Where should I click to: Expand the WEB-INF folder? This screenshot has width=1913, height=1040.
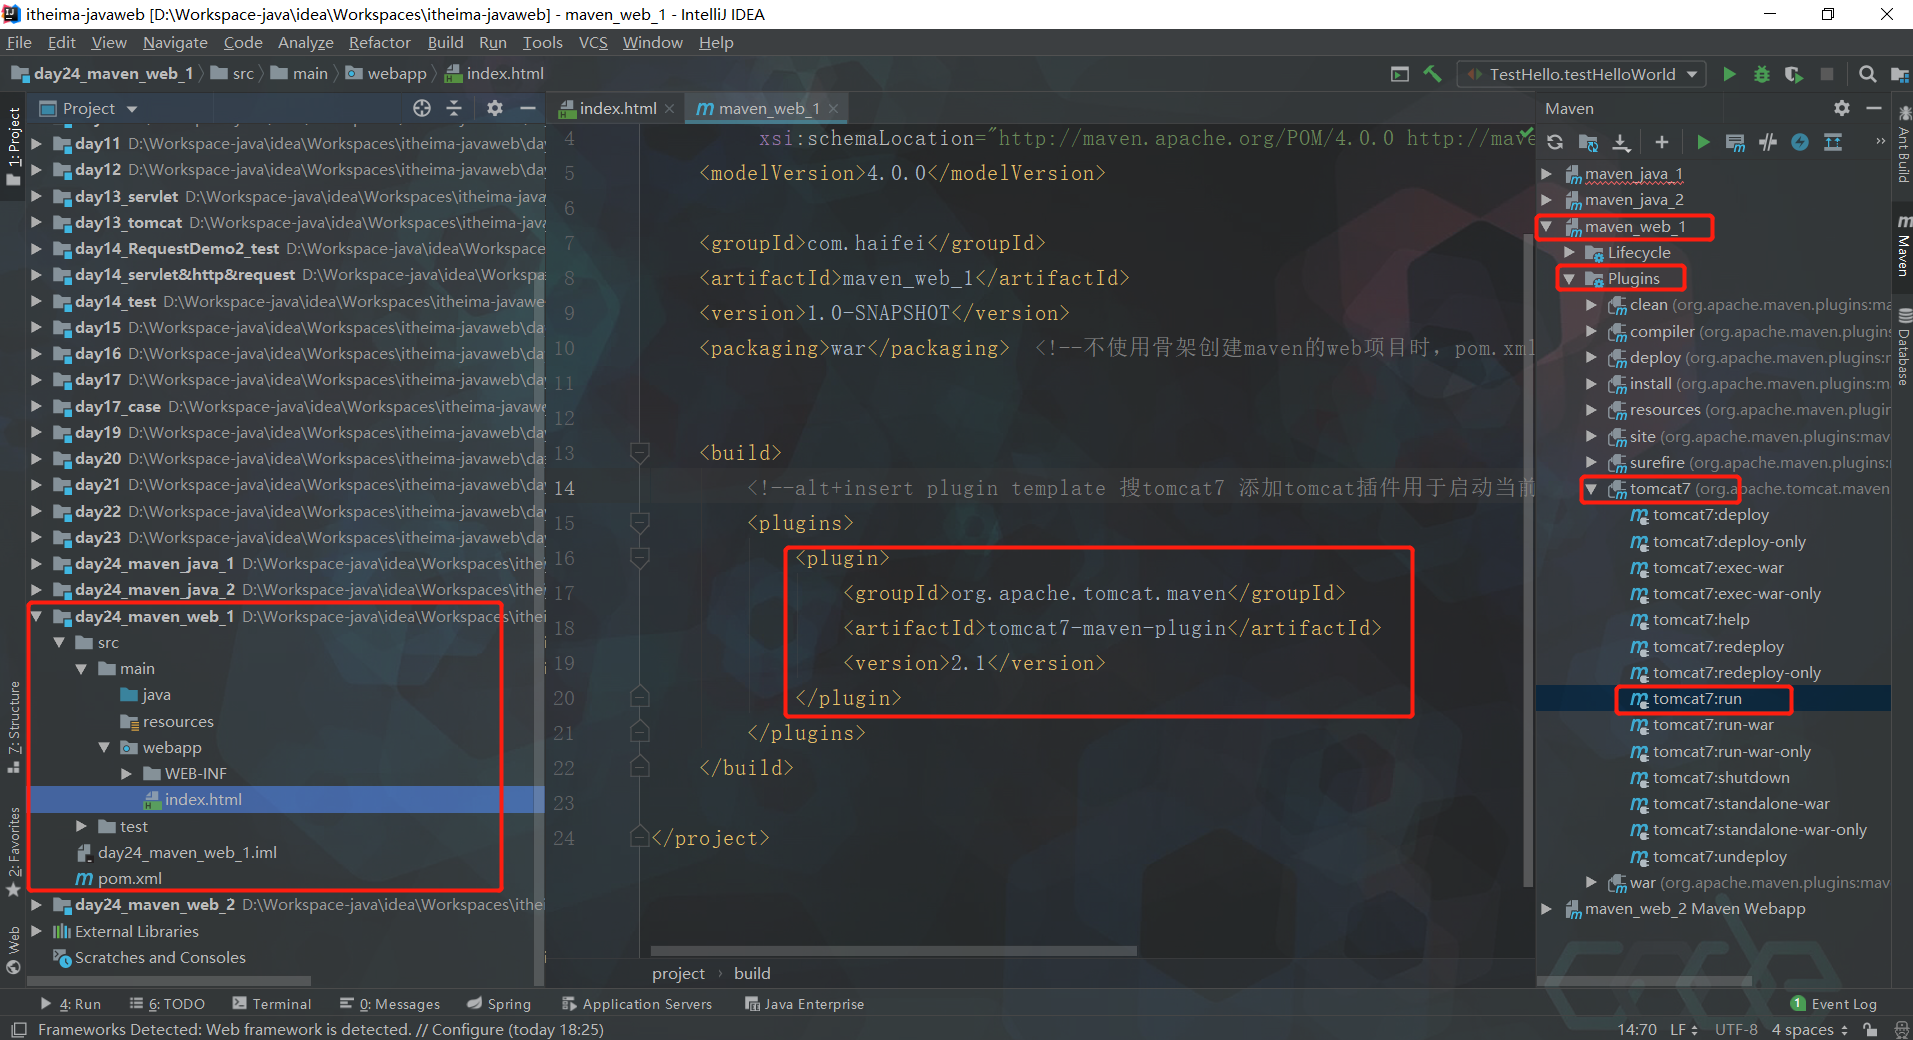click(x=127, y=774)
